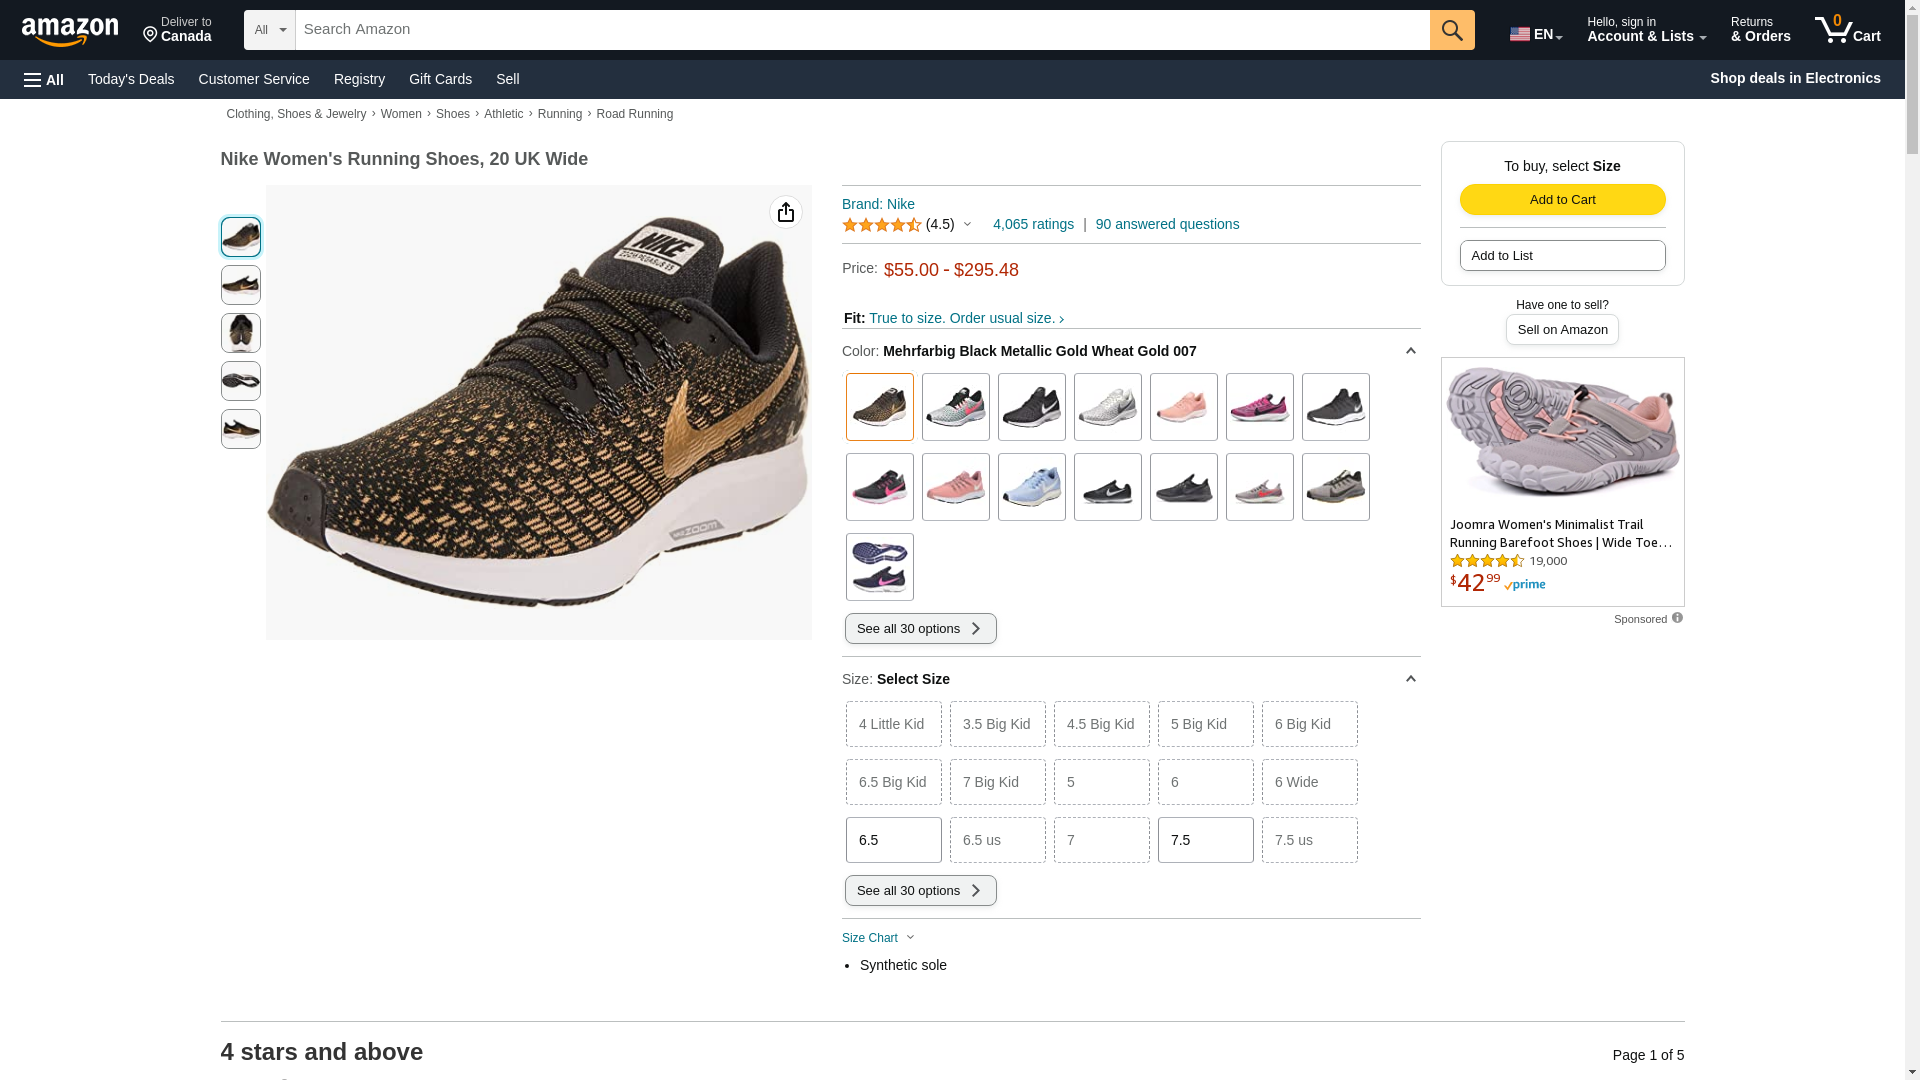Select the light blue shoe color swatch
This screenshot has height=1080, width=1920.
[1031, 487]
